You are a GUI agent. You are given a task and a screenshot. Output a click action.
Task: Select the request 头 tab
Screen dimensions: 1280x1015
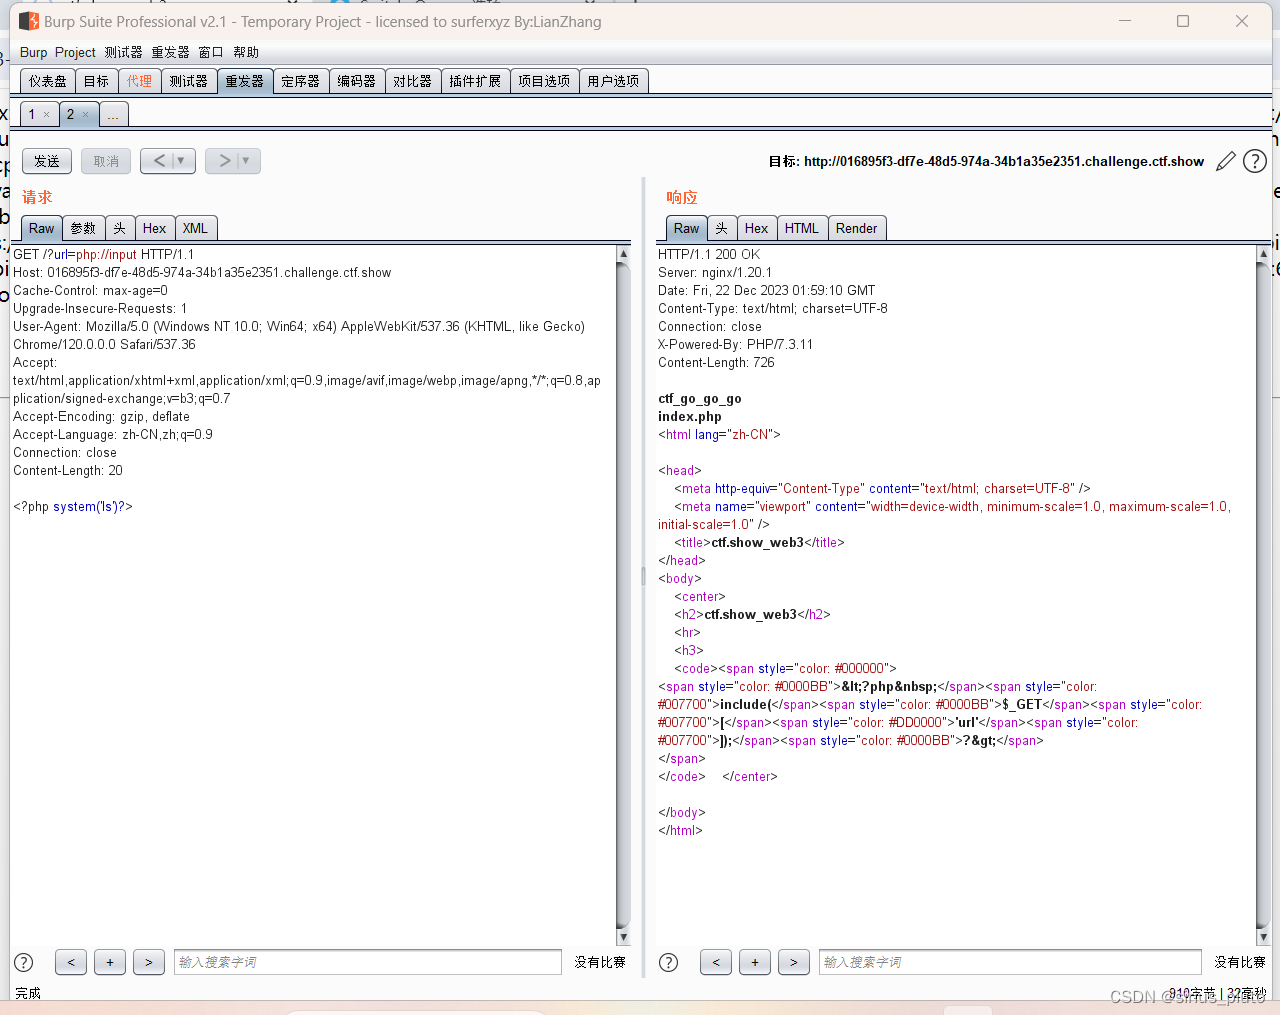[x=119, y=228]
